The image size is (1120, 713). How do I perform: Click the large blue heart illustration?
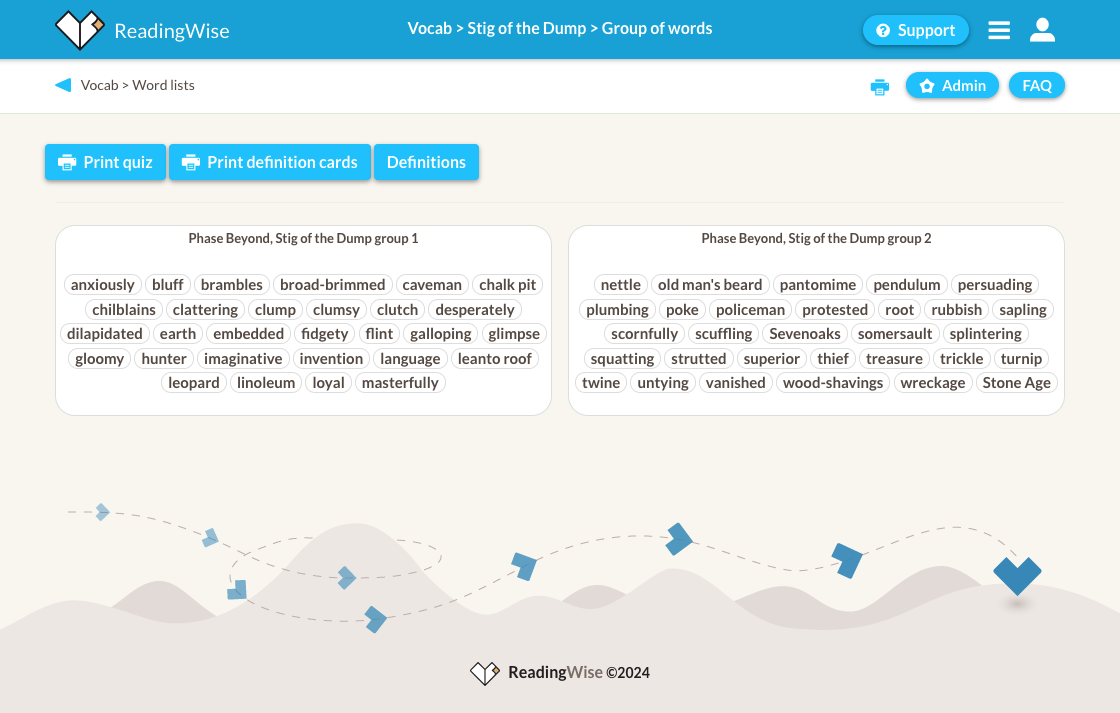click(x=1017, y=575)
